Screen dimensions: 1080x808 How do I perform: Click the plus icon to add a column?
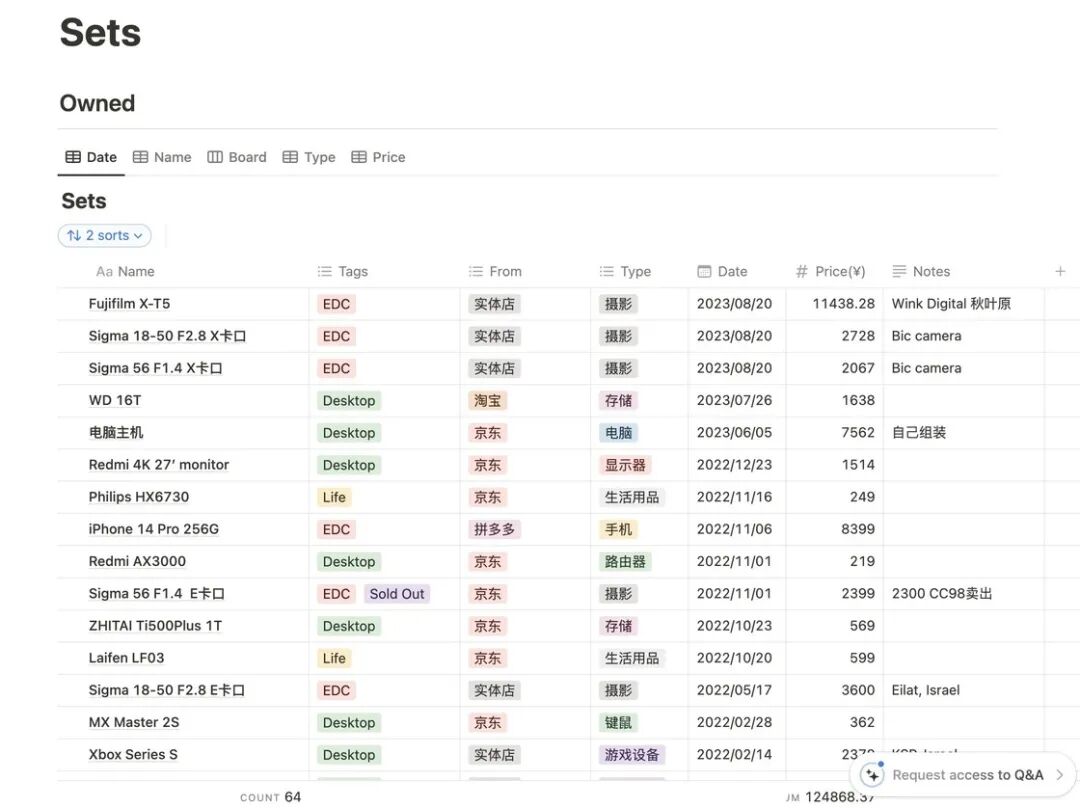[1060, 271]
